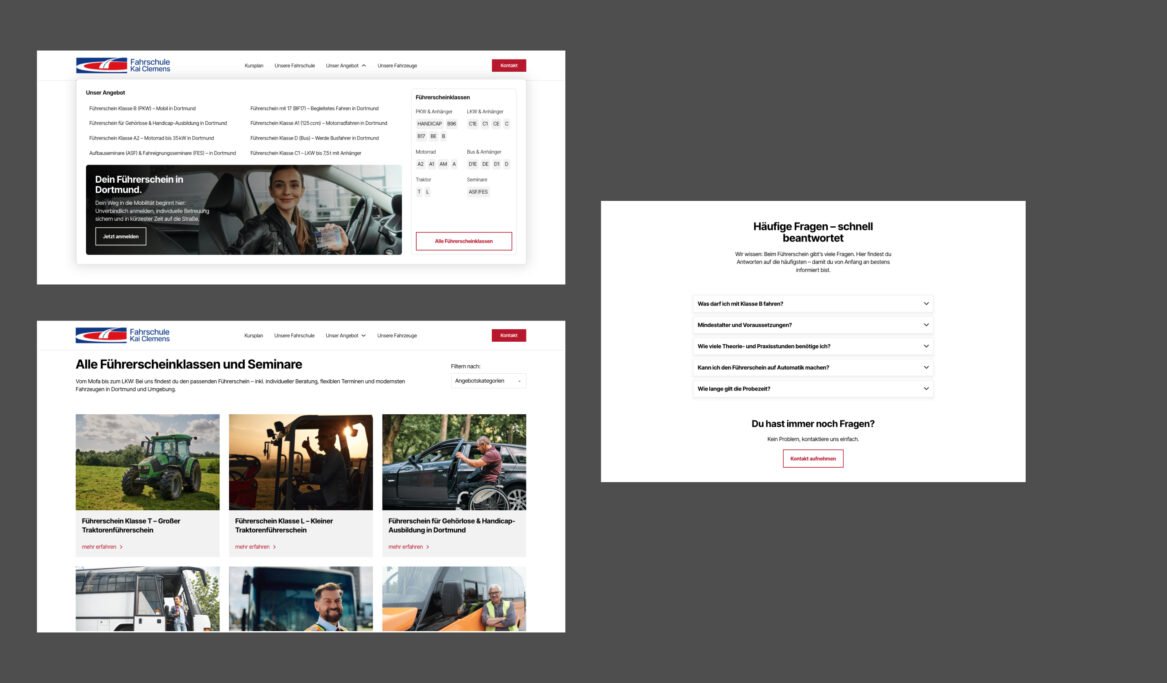
Task: Expand 'Wie viele Theorie- und Praxisstunden benötige ich?'
Action: (x=812, y=346)
